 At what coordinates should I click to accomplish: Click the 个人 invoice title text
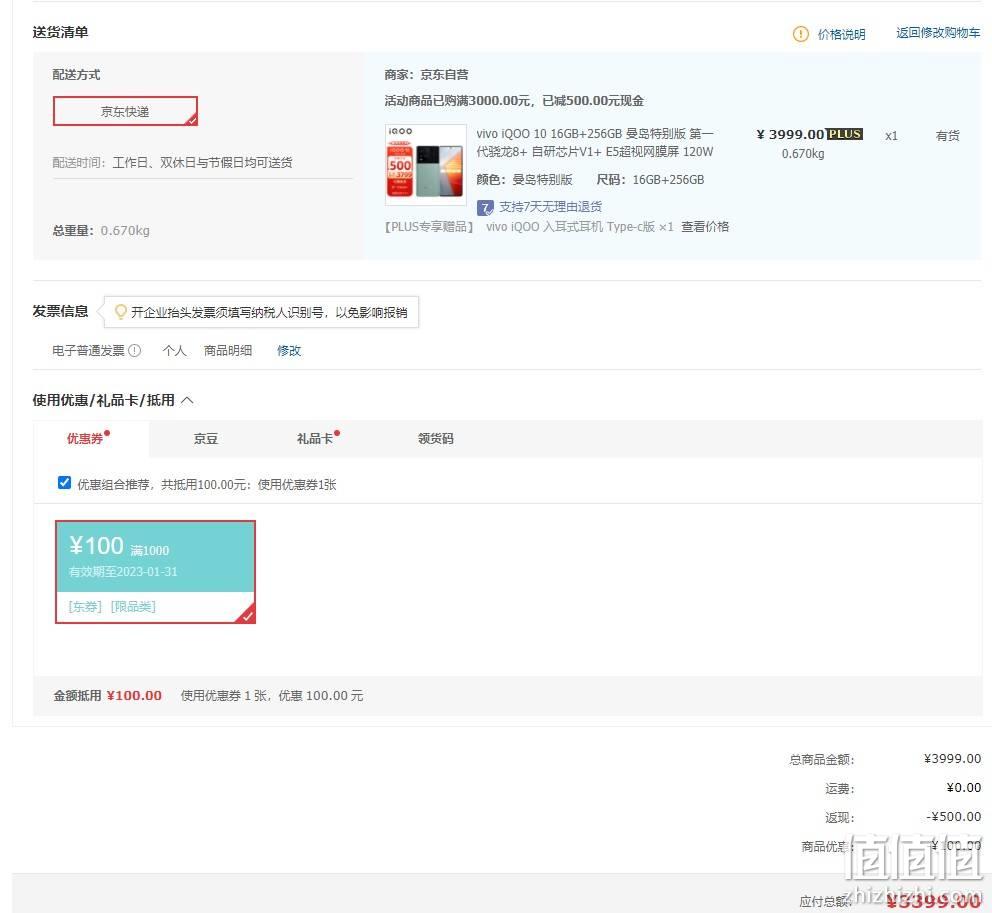click(175, 351)
